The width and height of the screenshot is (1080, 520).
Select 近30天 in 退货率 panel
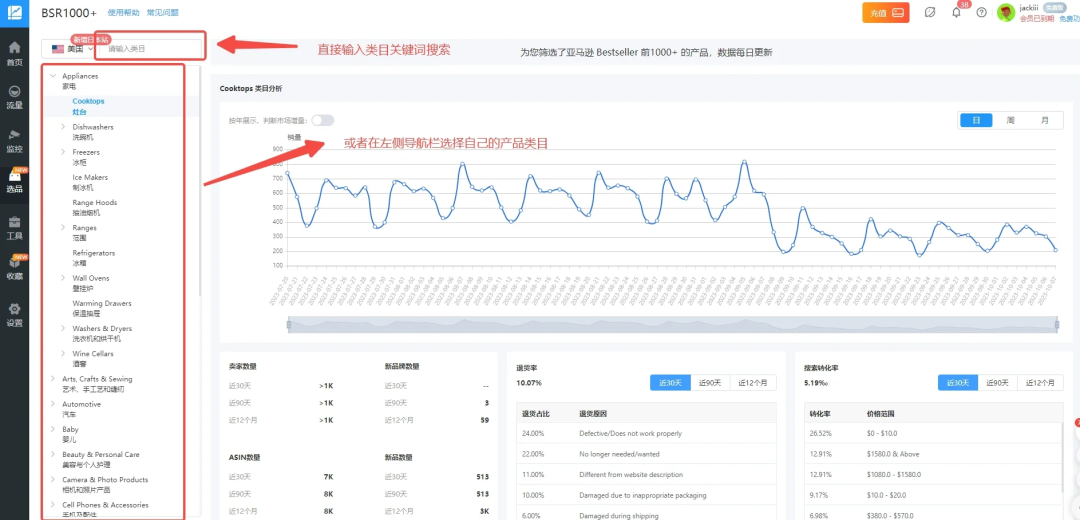(x=670, y=382)
